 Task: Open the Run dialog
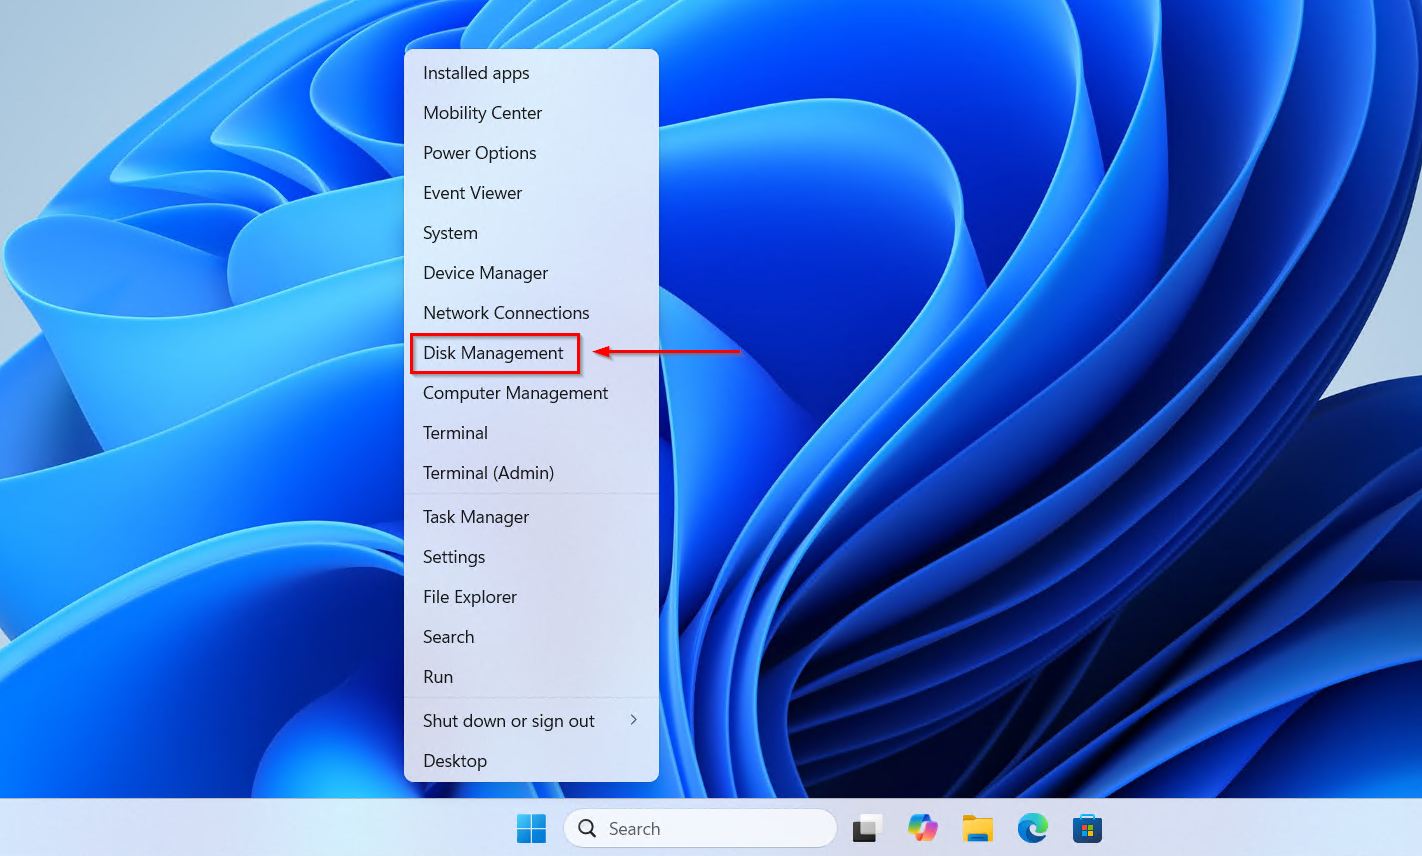437,676
